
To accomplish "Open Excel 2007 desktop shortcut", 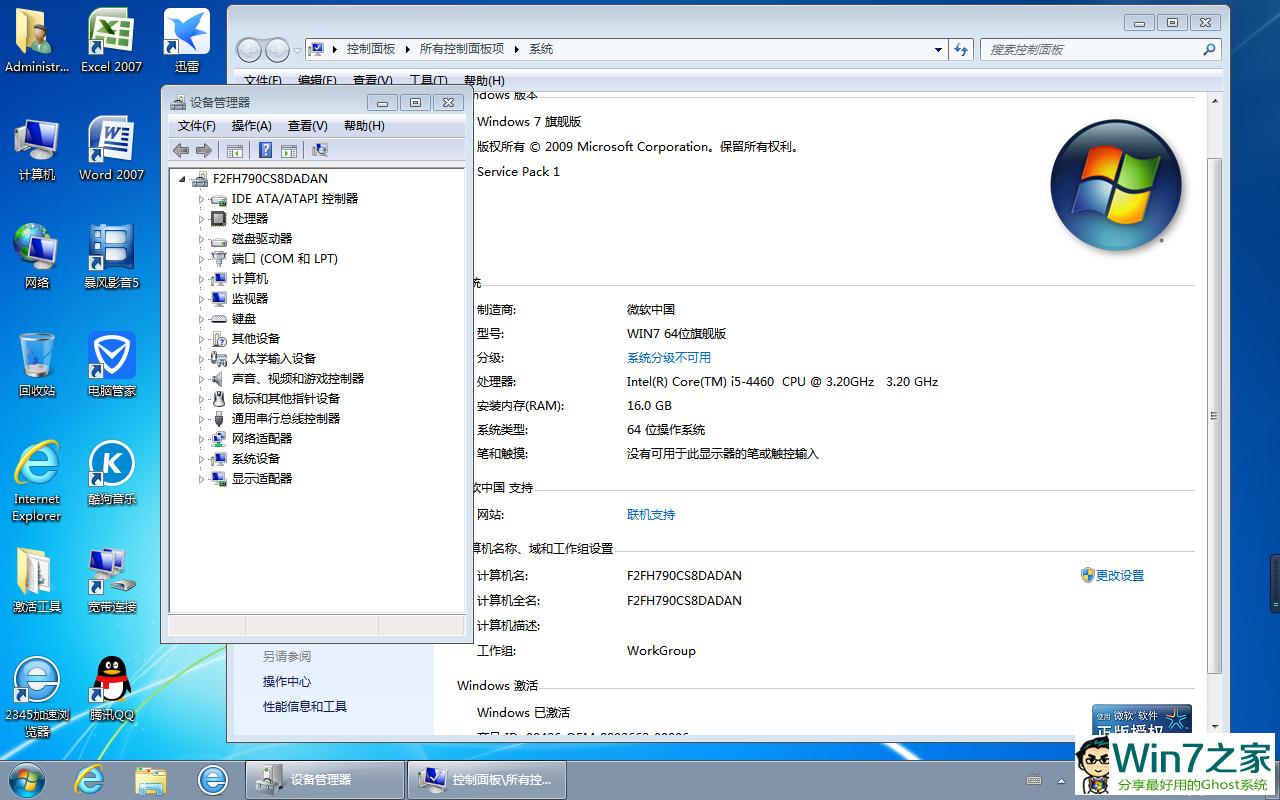I will tap(111, 41).
